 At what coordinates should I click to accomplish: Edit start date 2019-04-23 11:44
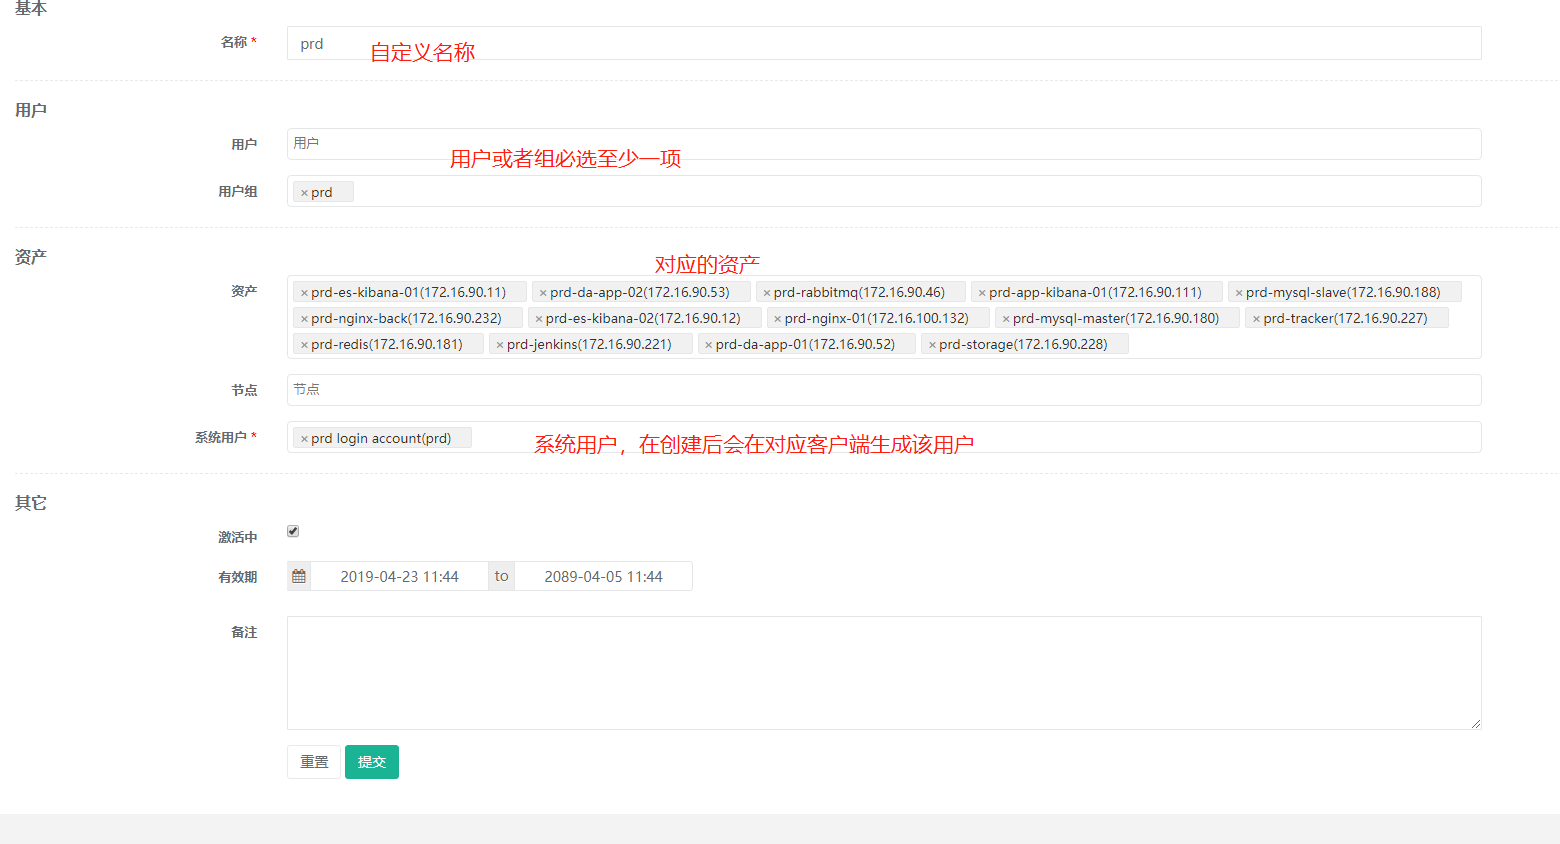[400, 576]
